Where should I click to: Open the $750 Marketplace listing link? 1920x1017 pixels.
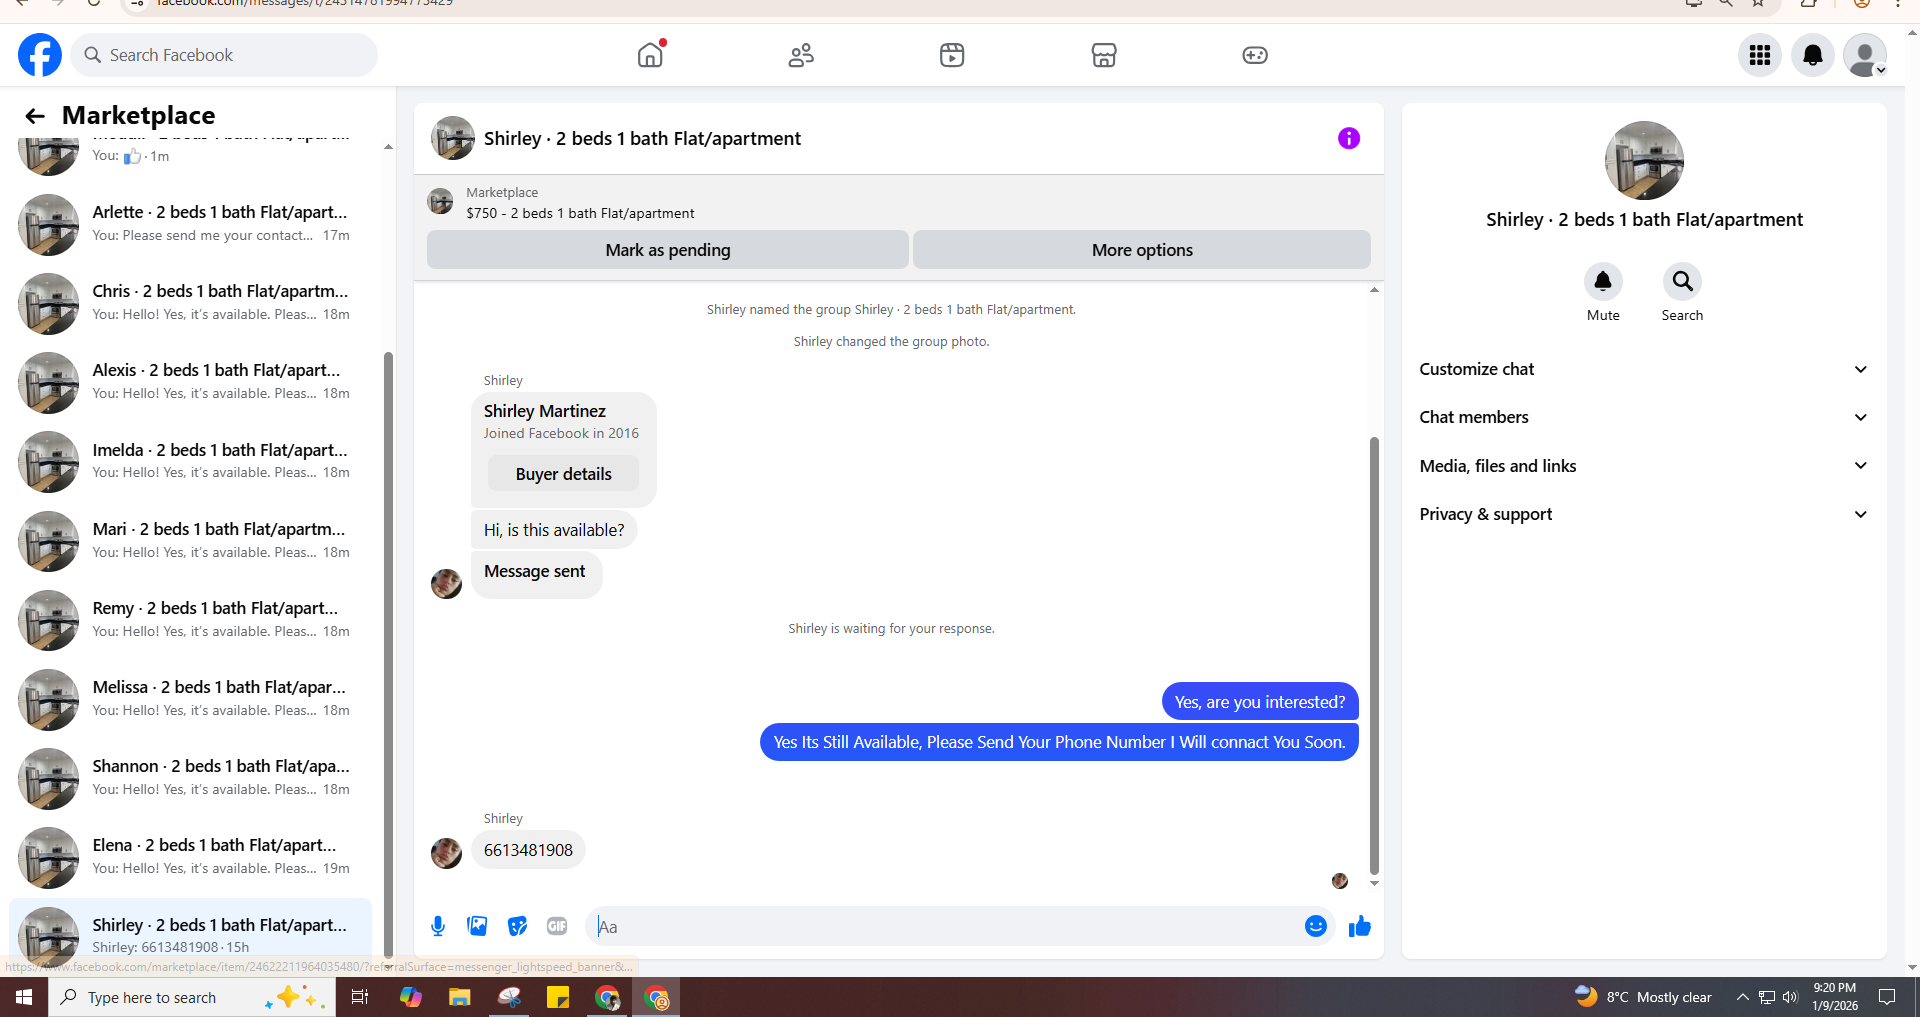tap(580, 213)
